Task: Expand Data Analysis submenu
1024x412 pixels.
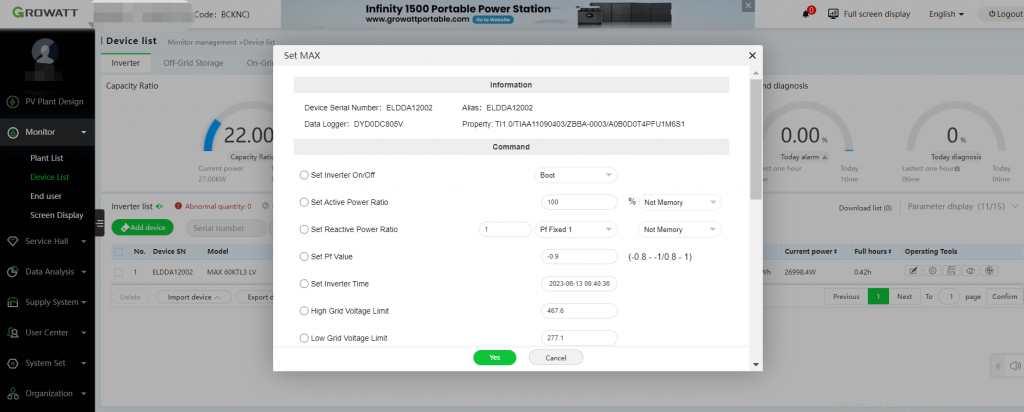Action: click(x=84, y=272)
